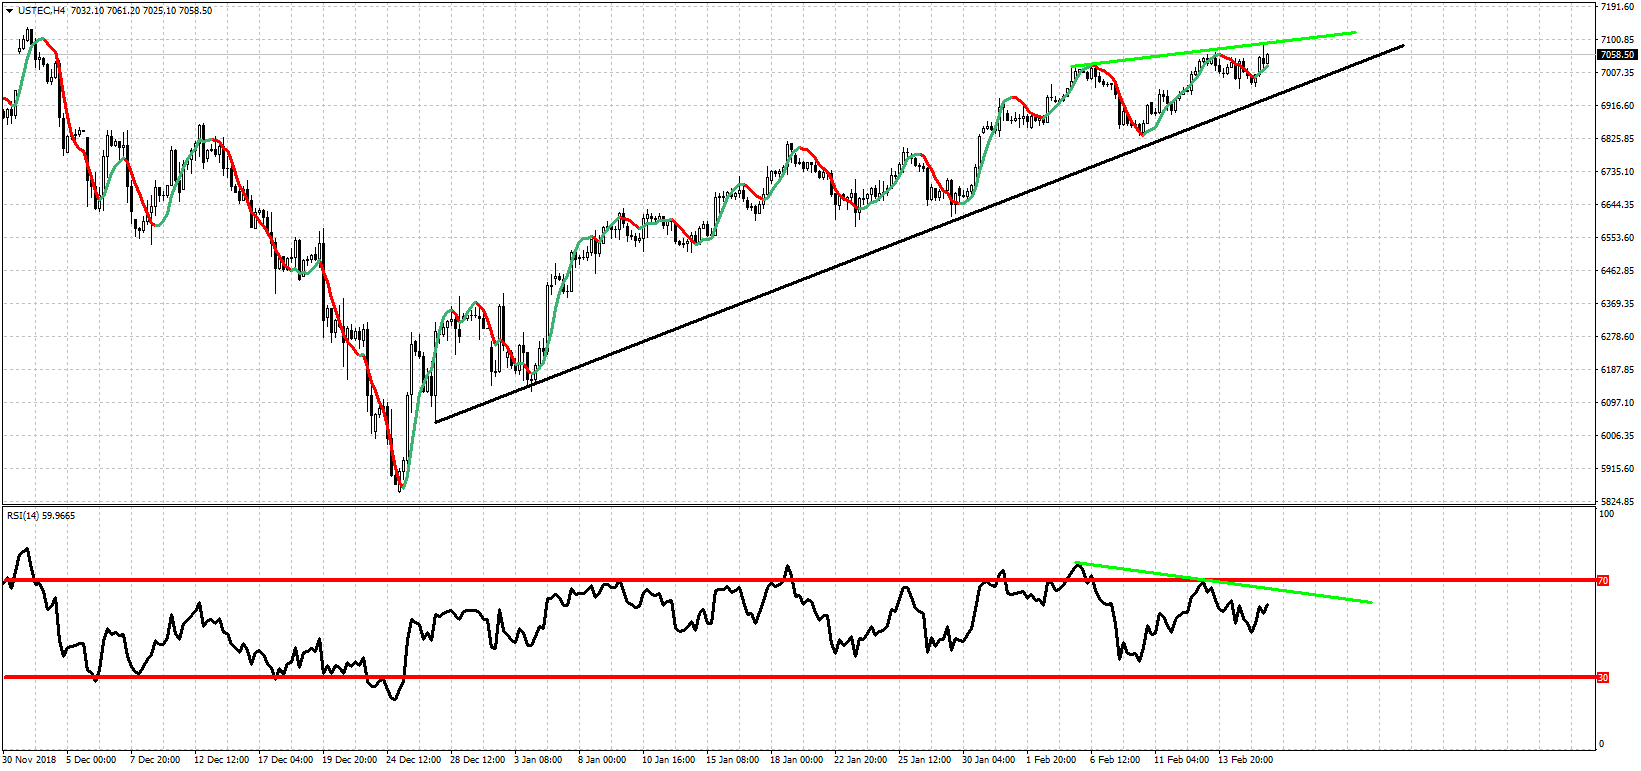Click the 17 Dec 04:00 time label
The image size is (1641, 771).
pyautogui.click(x=288, y=760)
